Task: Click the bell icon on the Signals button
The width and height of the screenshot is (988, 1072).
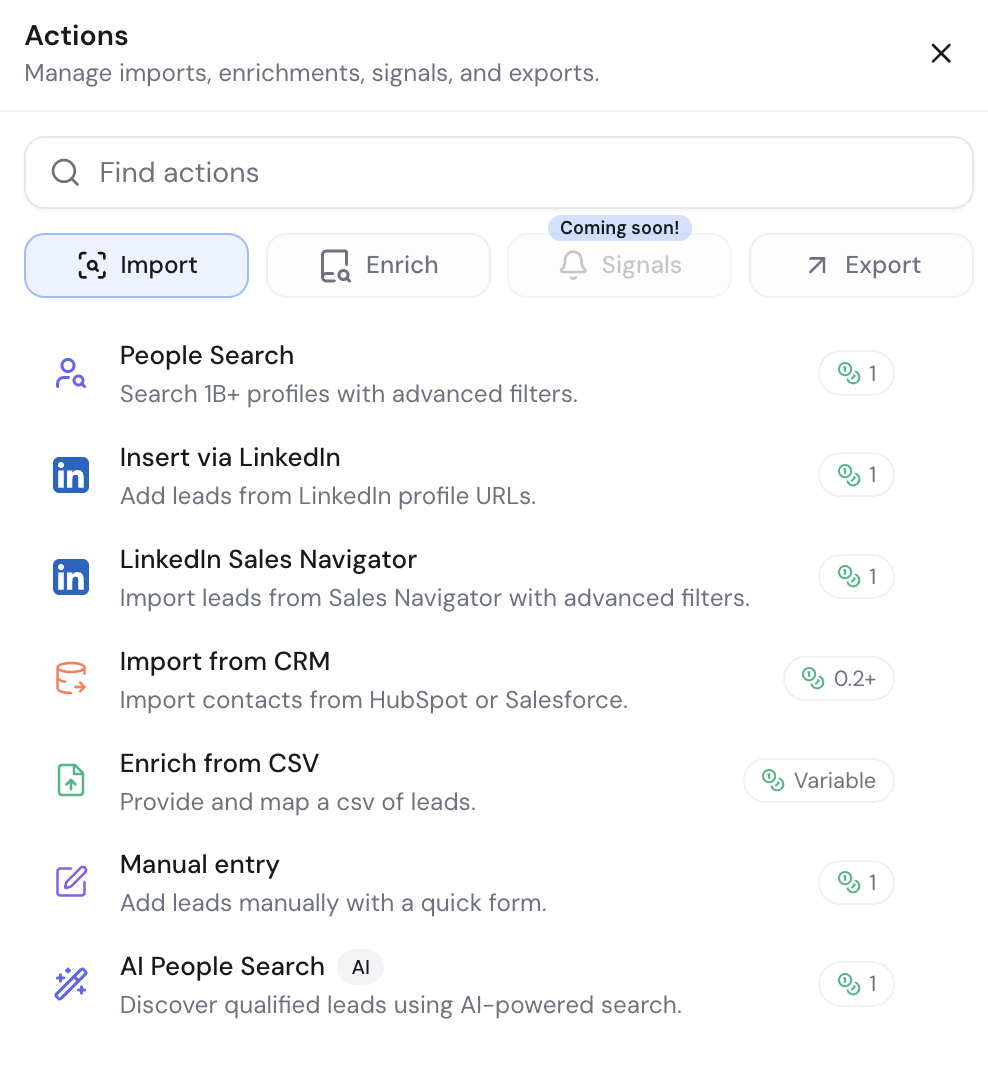Action: (573, 265)
